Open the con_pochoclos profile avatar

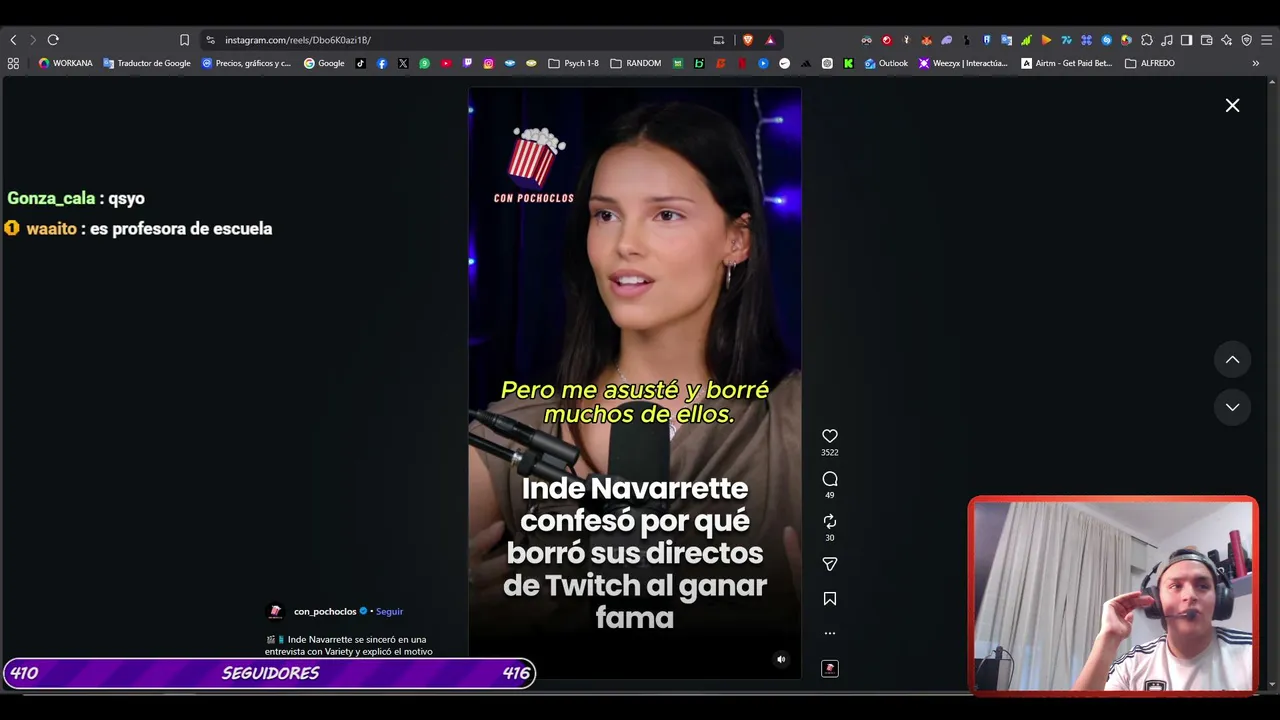276,611
